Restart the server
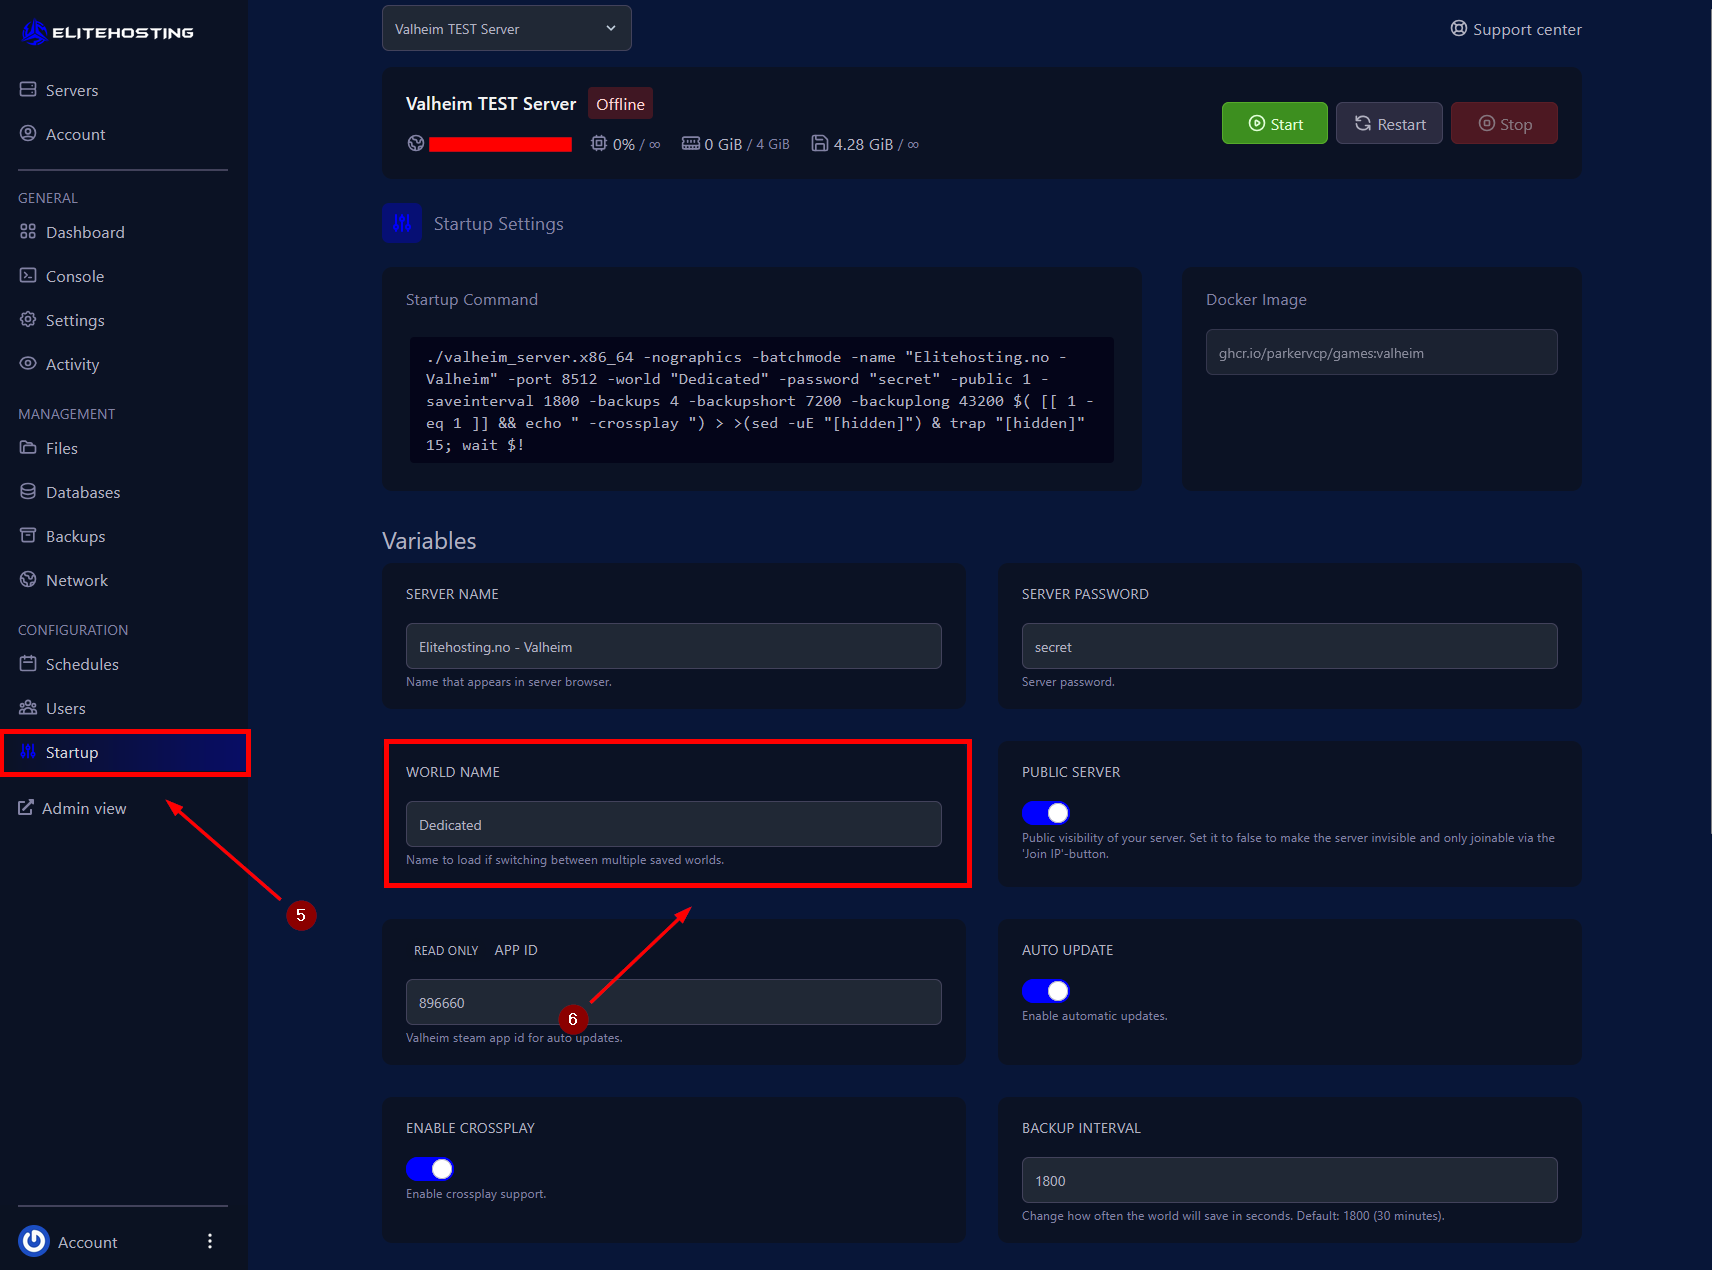 (1389, 123)
